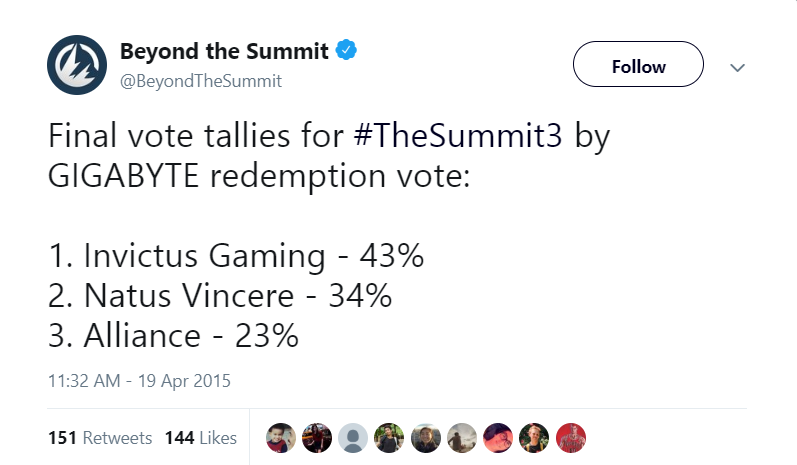Open second liker avatar with red top
797x465 pixels.
317,438
